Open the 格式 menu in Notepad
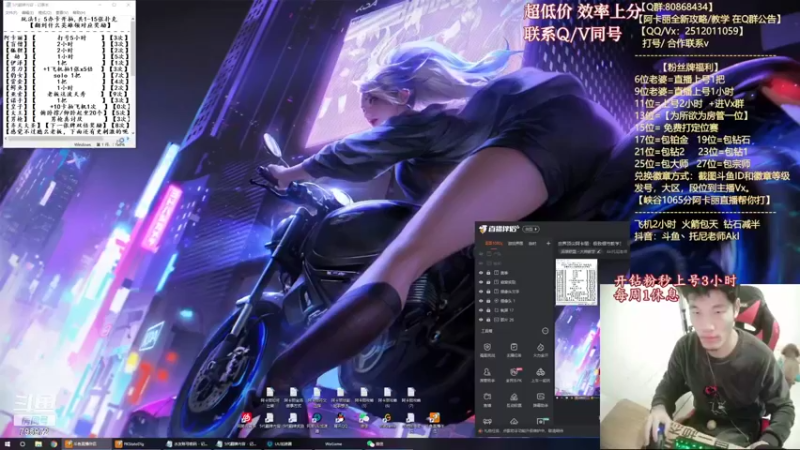The width and height of the screenshot is (800, 450). 44,13
